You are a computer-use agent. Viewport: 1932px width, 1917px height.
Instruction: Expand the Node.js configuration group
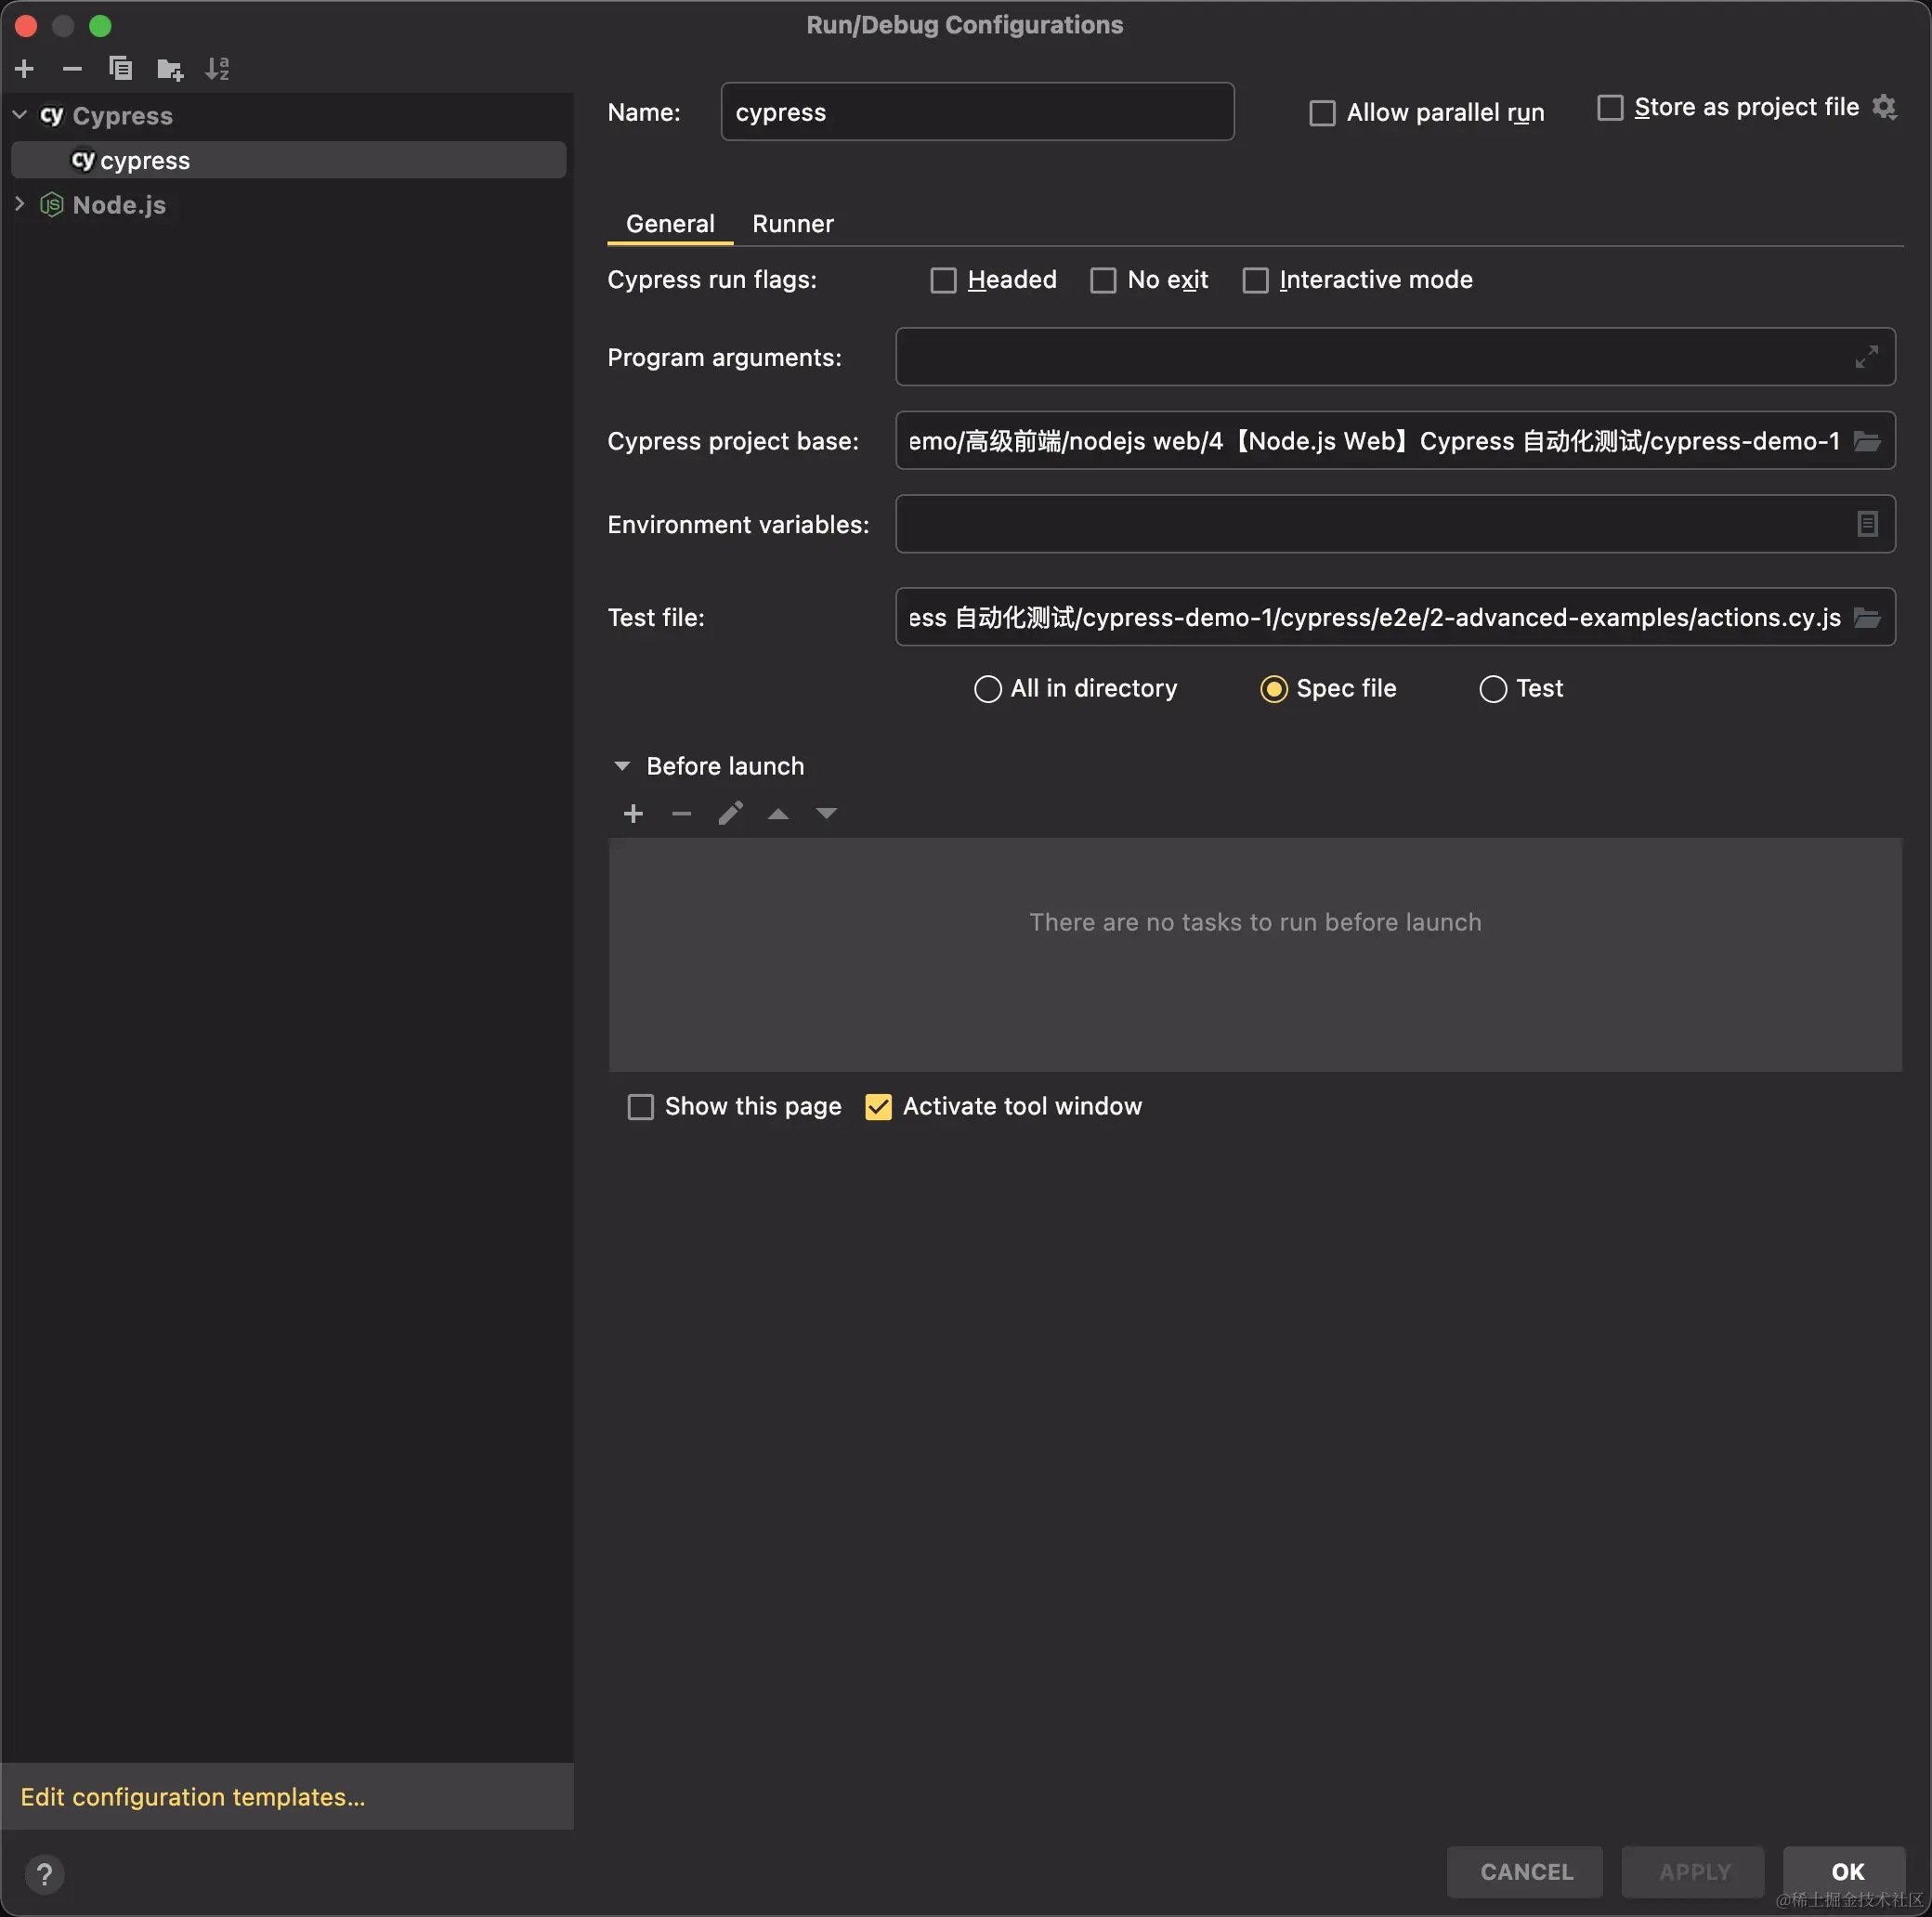(19, 204)
